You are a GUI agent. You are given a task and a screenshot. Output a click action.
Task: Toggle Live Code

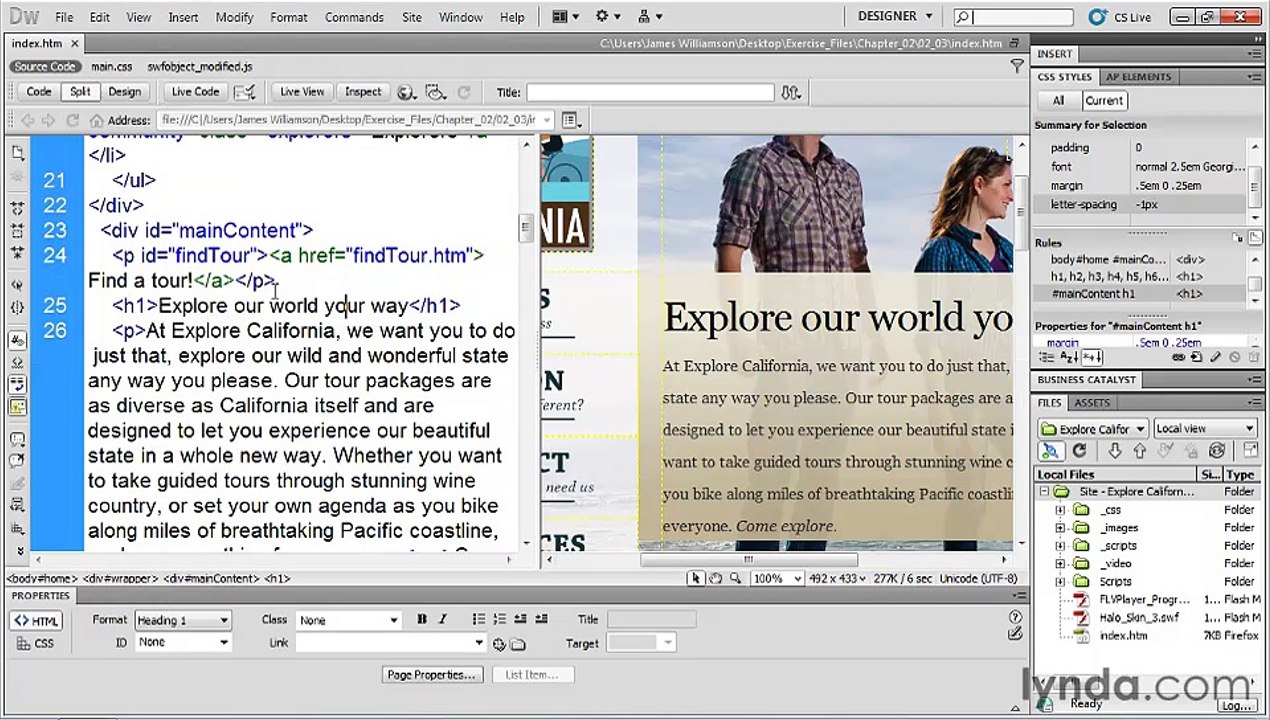[195, 92]
